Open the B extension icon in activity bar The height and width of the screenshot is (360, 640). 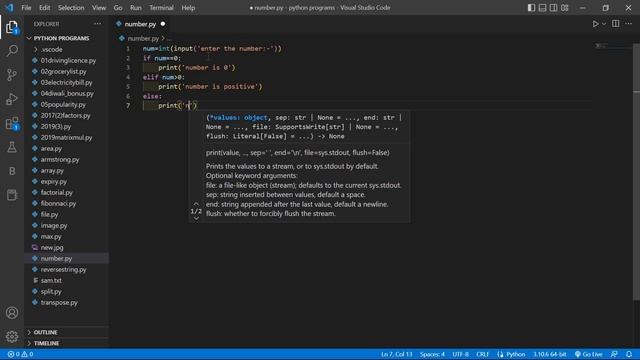12,171
